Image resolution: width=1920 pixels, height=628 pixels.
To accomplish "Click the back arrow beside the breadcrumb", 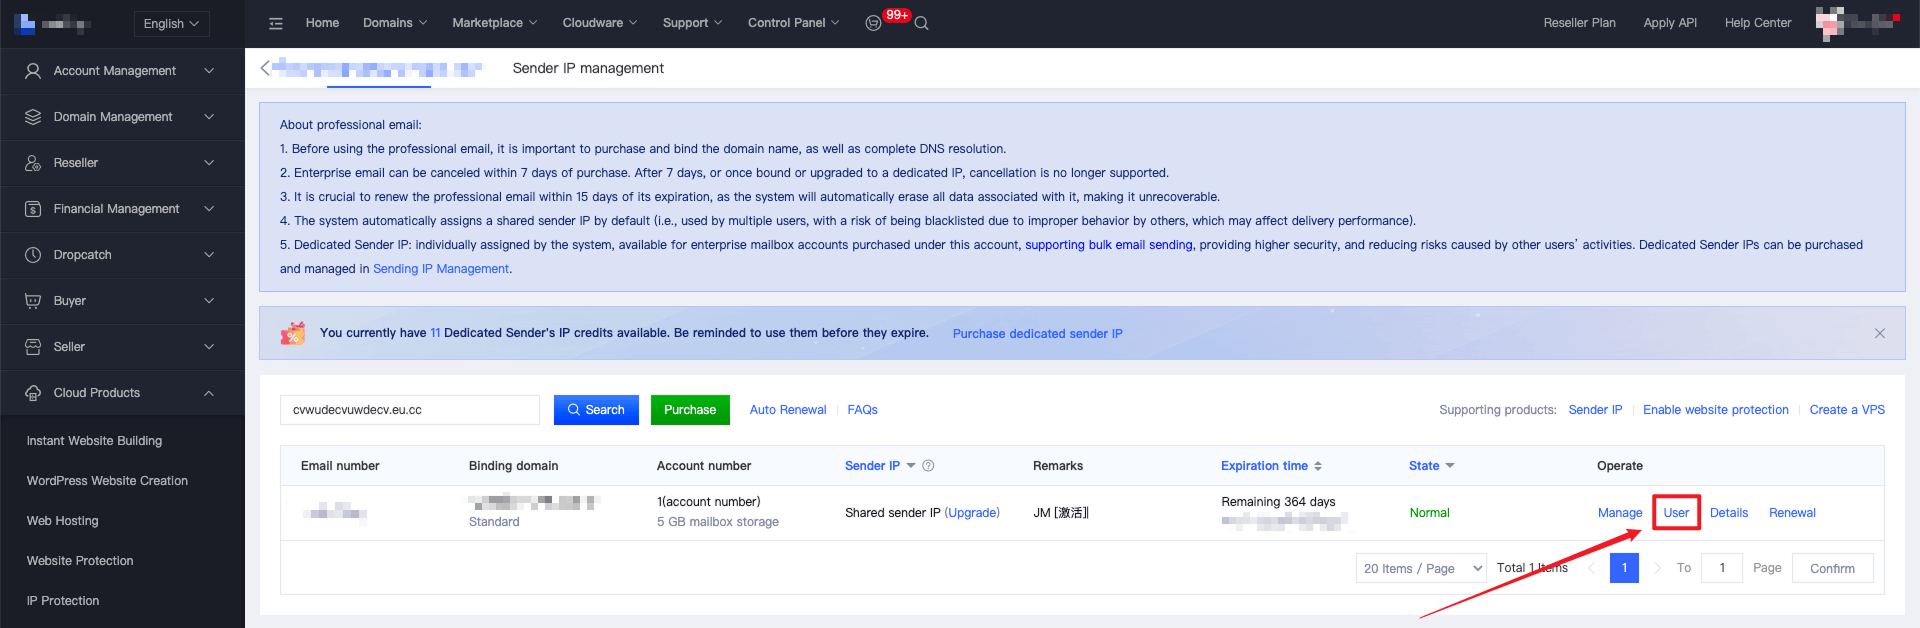I will pos(265,68).
